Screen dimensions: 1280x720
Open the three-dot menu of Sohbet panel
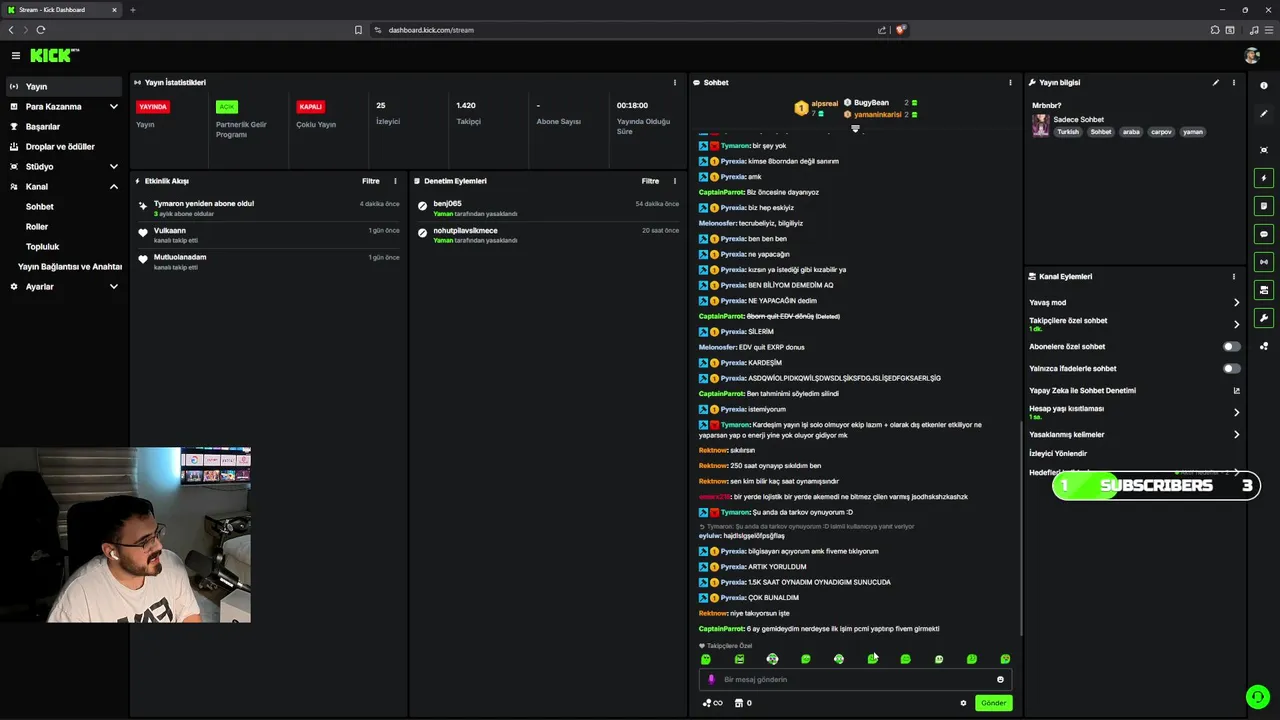point(1010,83)
